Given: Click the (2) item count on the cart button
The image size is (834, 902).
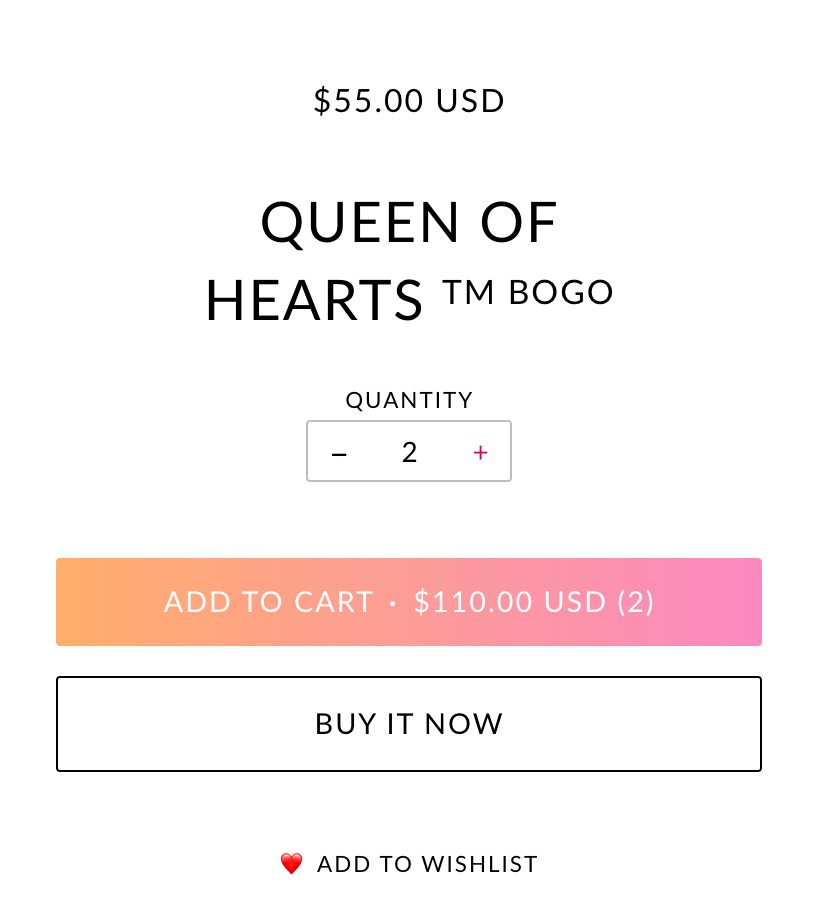Looking at the screenshot, I should (x=636, y=602).
